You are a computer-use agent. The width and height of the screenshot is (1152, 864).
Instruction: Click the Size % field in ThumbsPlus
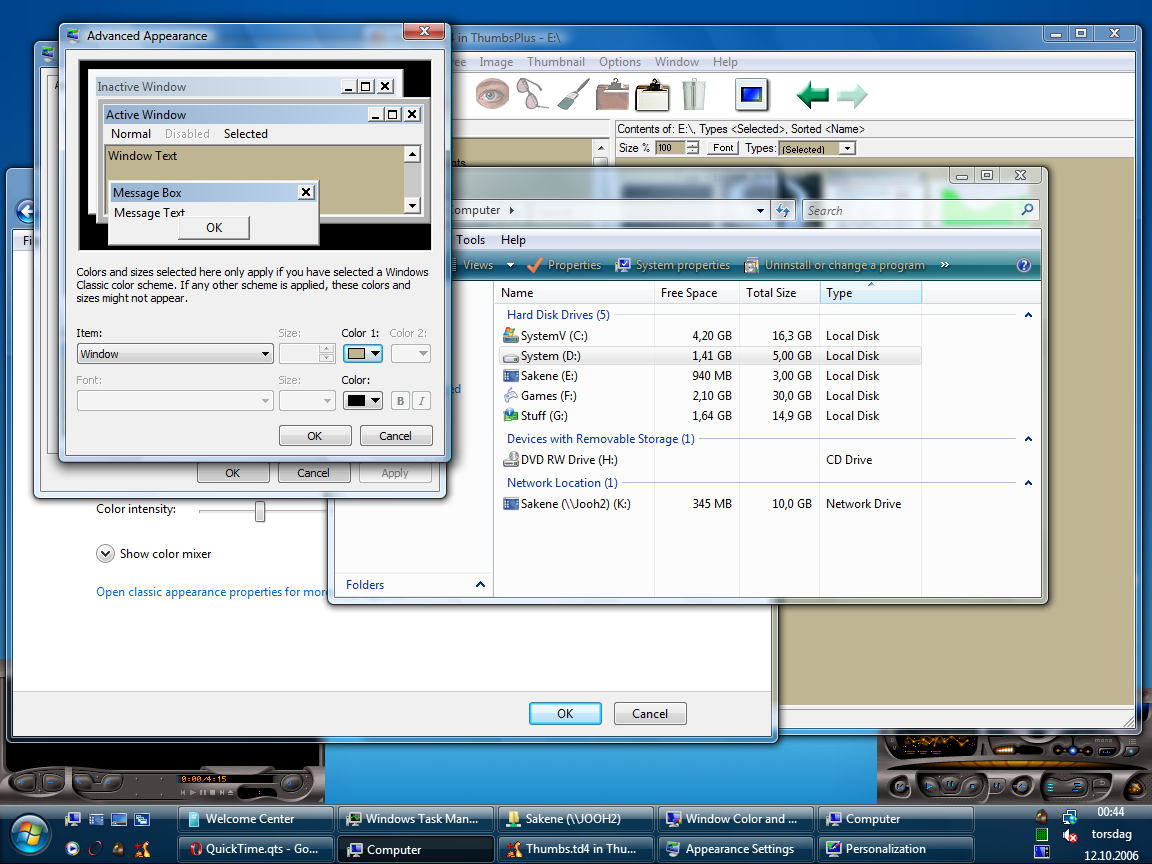(x=670, y=148)
